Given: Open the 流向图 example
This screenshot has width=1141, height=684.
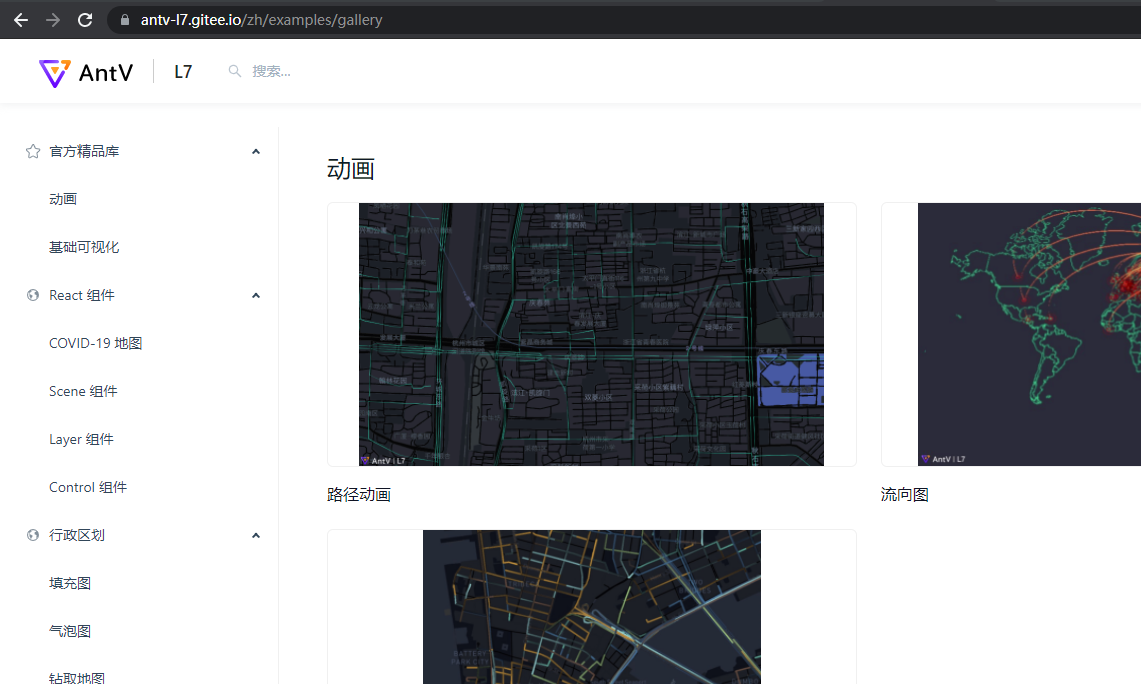Looking at the screenshot, I should [904, 493].
